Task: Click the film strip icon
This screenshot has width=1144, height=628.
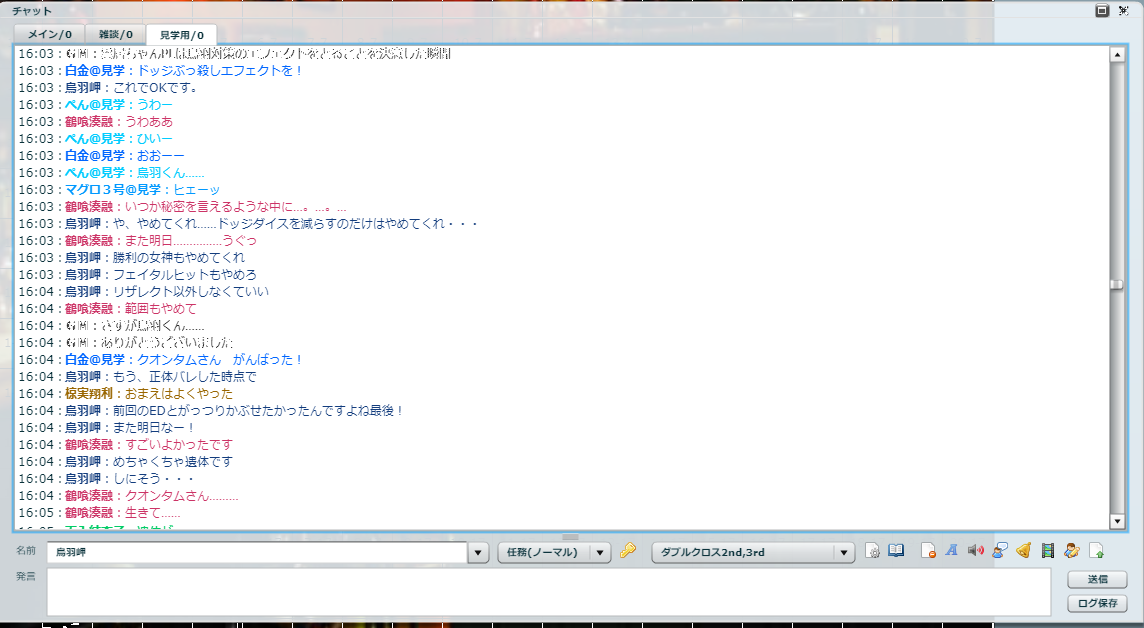Action: click(x=1047, y=551)
